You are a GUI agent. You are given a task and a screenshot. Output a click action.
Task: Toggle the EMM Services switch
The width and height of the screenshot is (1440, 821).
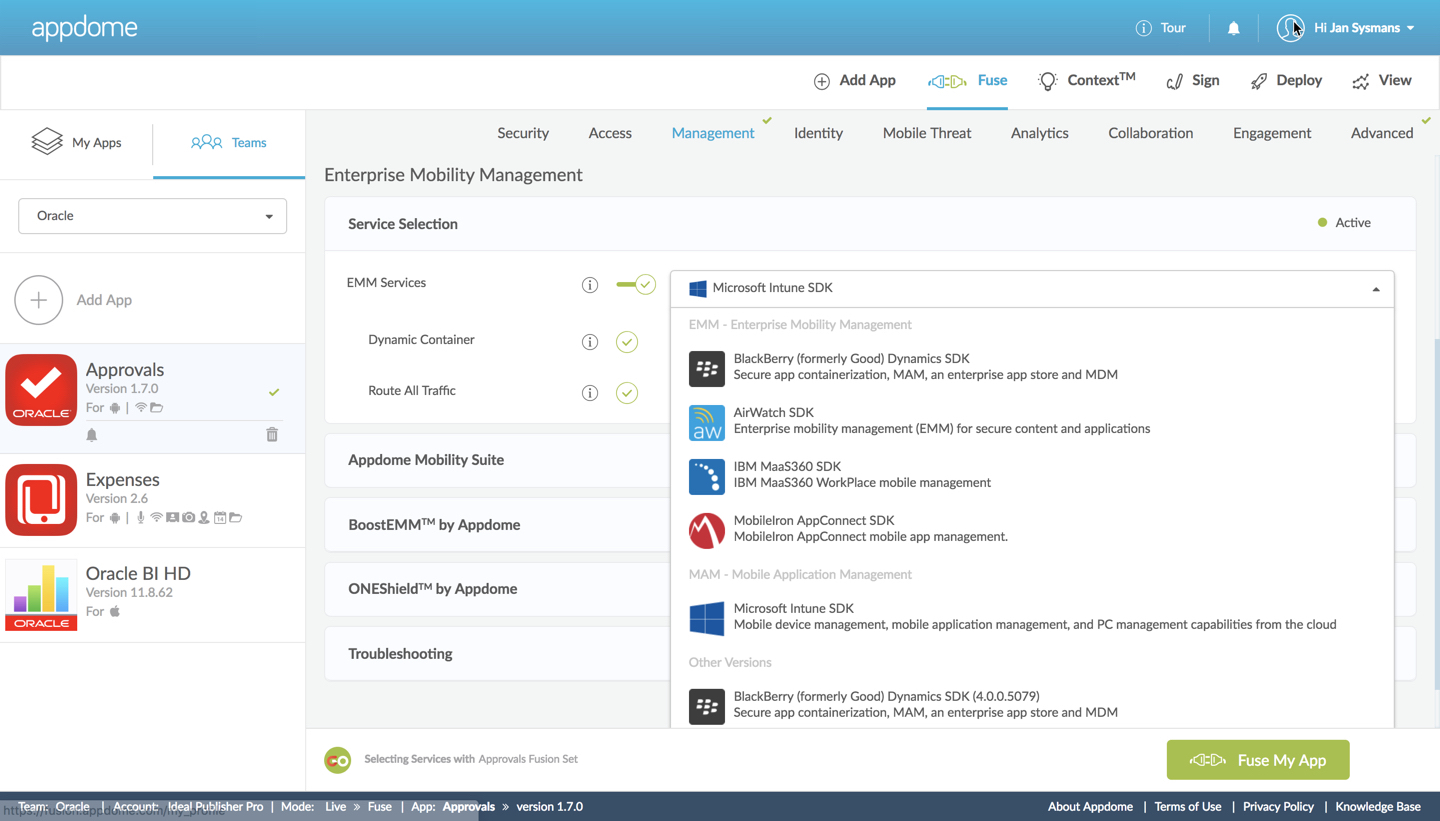635,285
